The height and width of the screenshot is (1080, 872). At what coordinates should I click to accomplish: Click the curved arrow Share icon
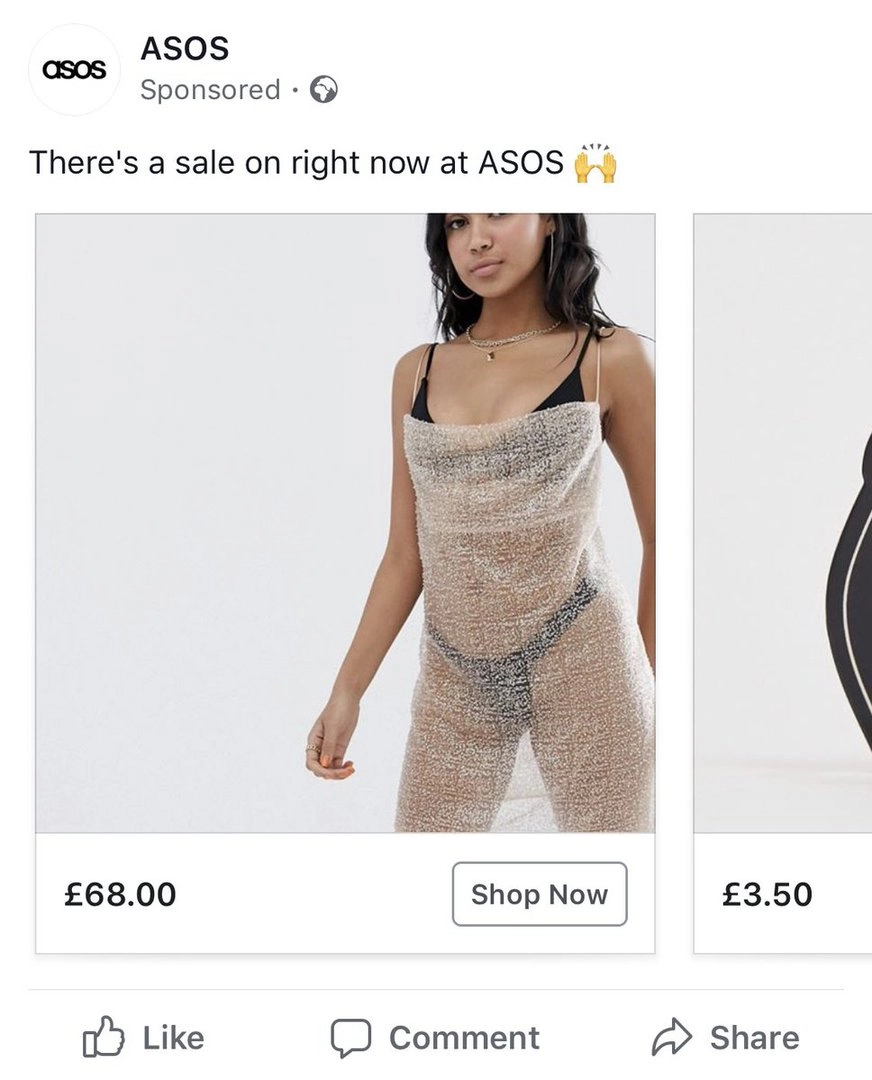(670, 1038)
